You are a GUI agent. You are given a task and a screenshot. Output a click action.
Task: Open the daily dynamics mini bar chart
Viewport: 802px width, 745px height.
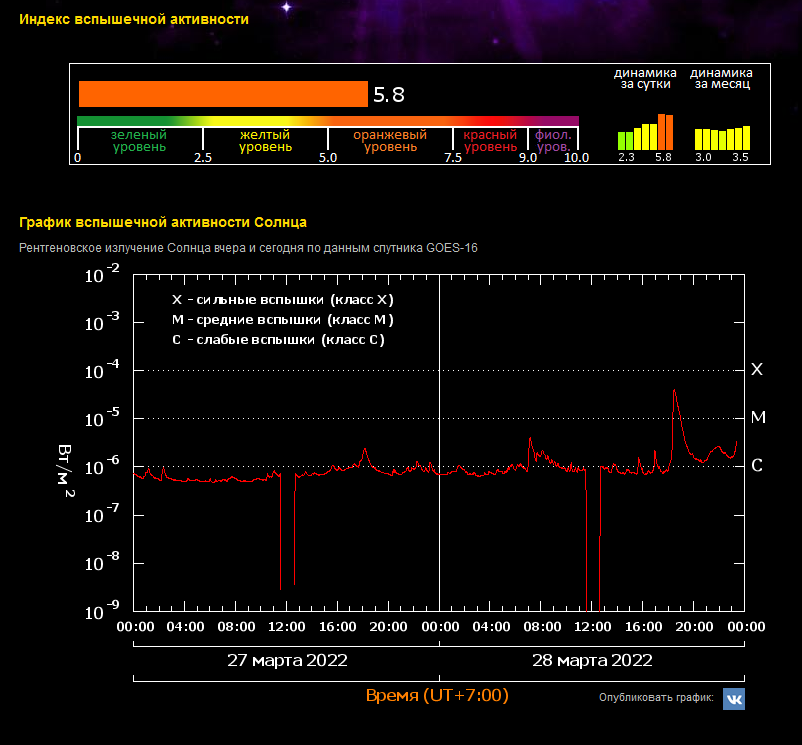pos(645,132)
